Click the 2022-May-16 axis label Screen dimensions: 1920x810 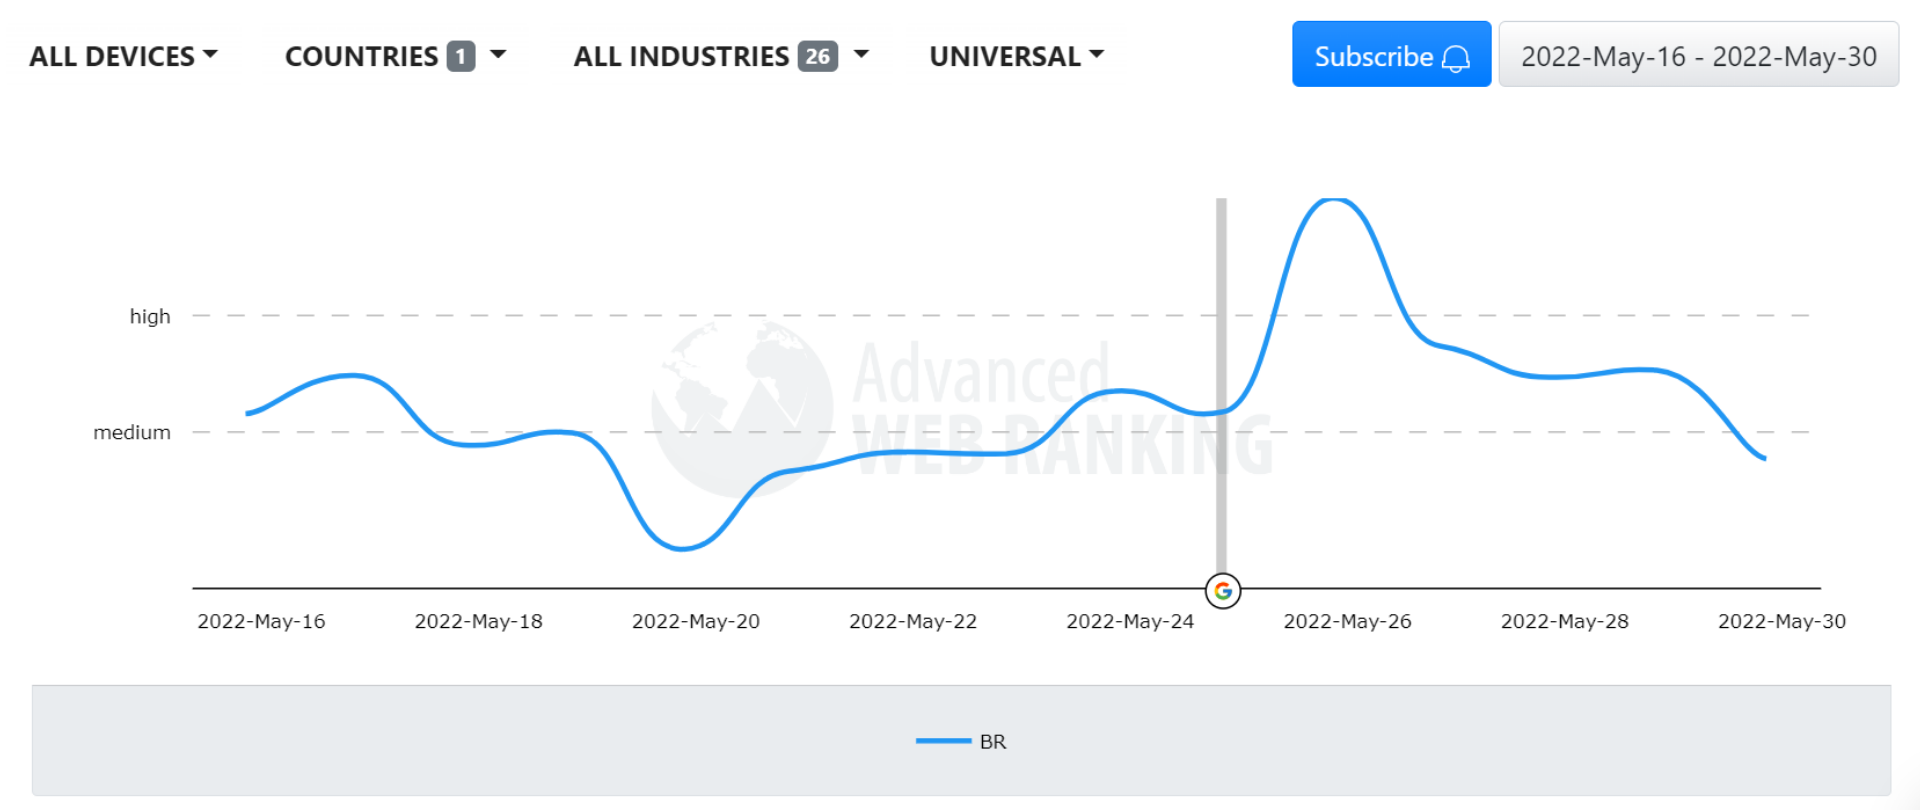pos(261,621)
